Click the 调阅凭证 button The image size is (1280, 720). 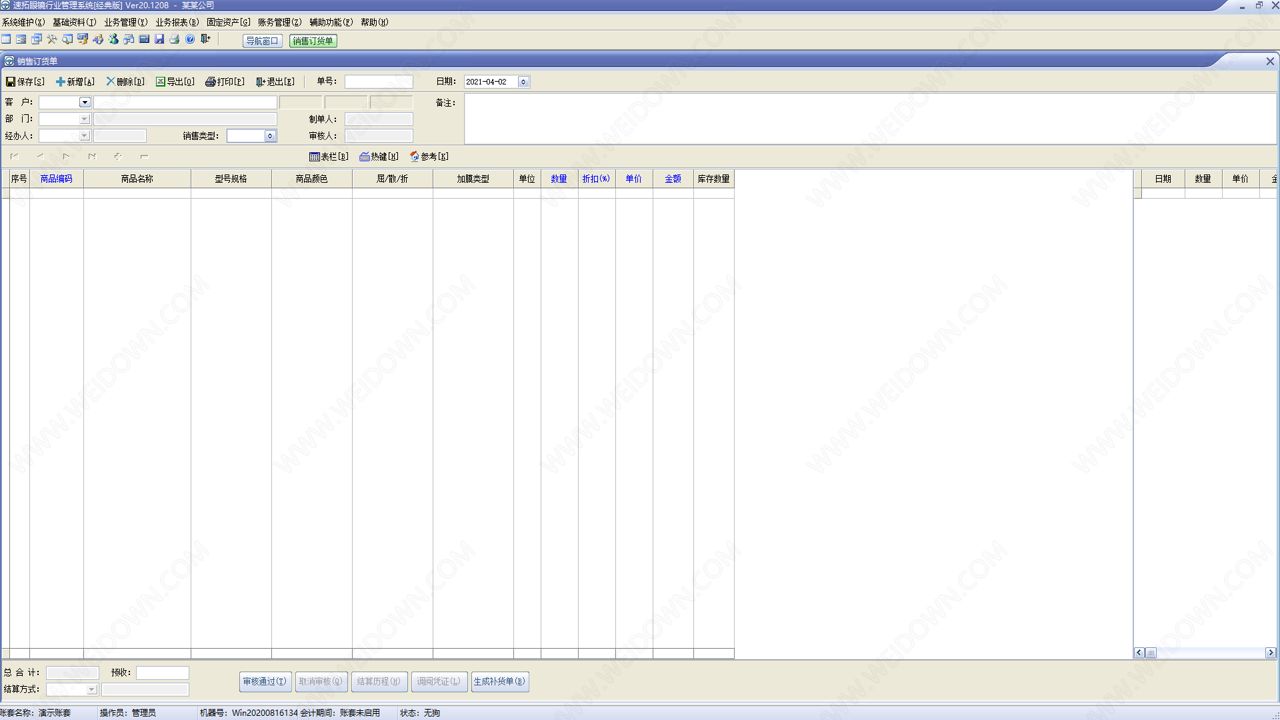(439, 681)
